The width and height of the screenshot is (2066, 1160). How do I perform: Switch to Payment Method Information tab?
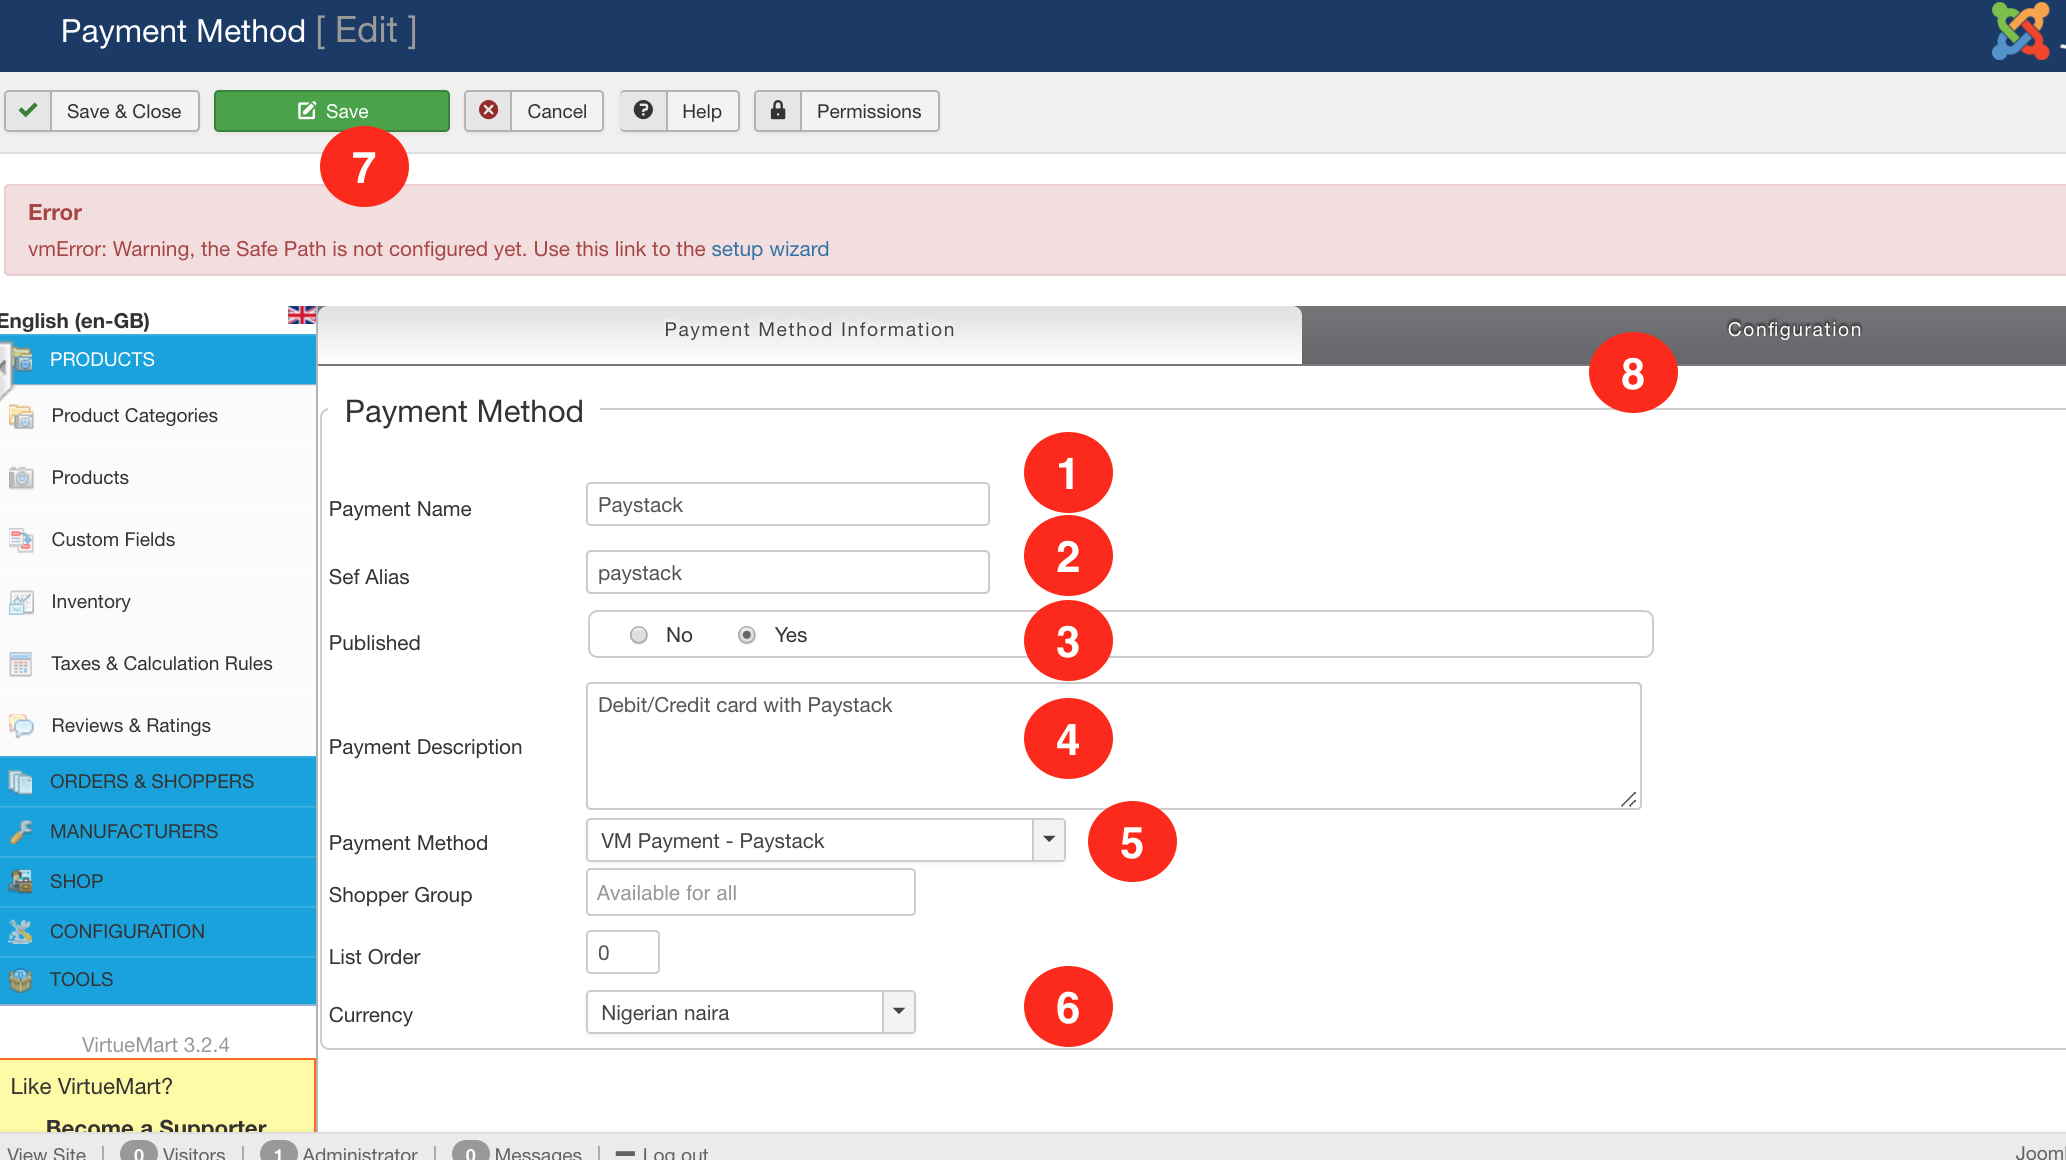point(809,334)
